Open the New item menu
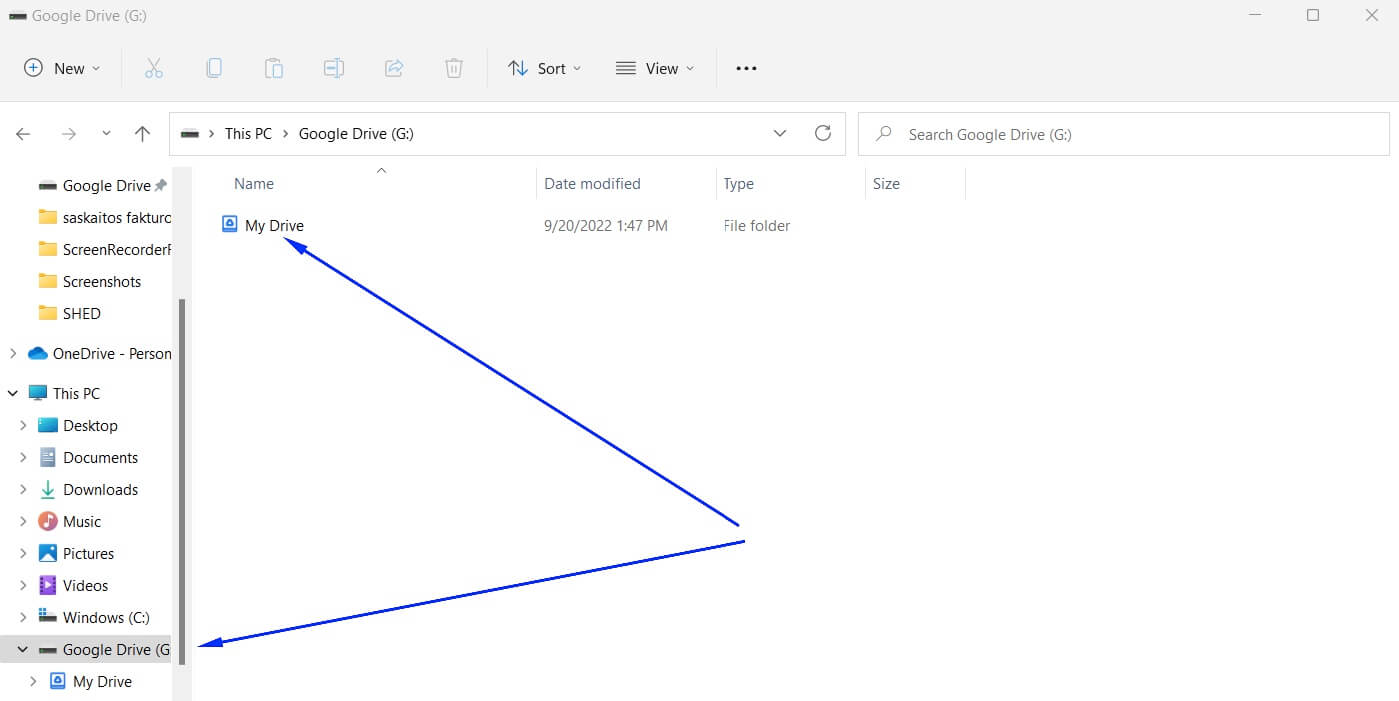 (62, 68)
